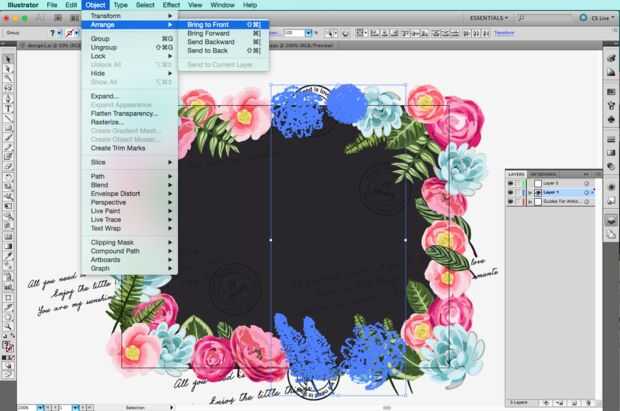Open the Stroke panel icon
Image resolution: width=620 pixels, height=411 pixels.
611,139
